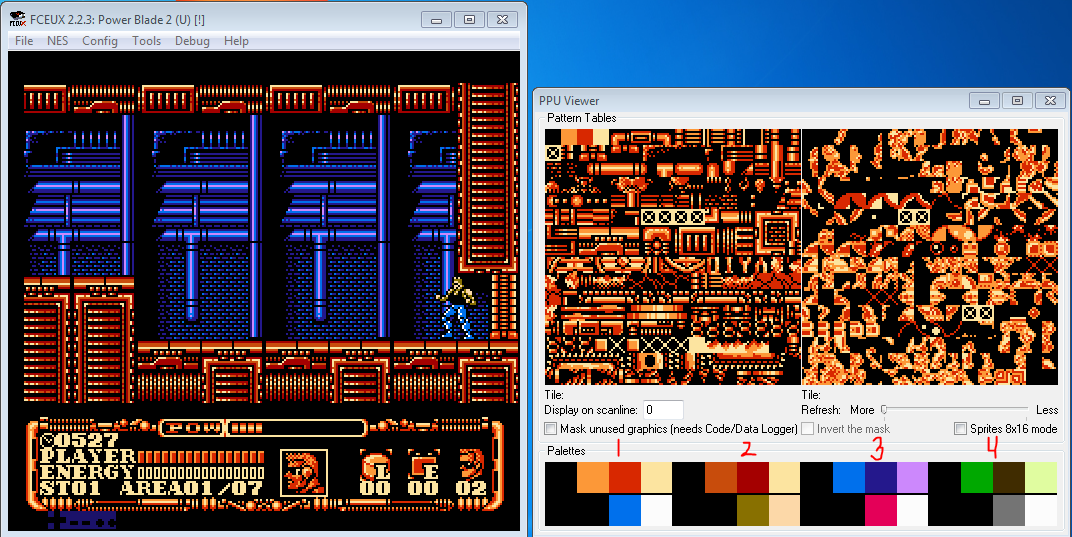This screenshot has width=1072, height=537.
Task: Click the Refresh rate slider handle
Action: point(884,410)
